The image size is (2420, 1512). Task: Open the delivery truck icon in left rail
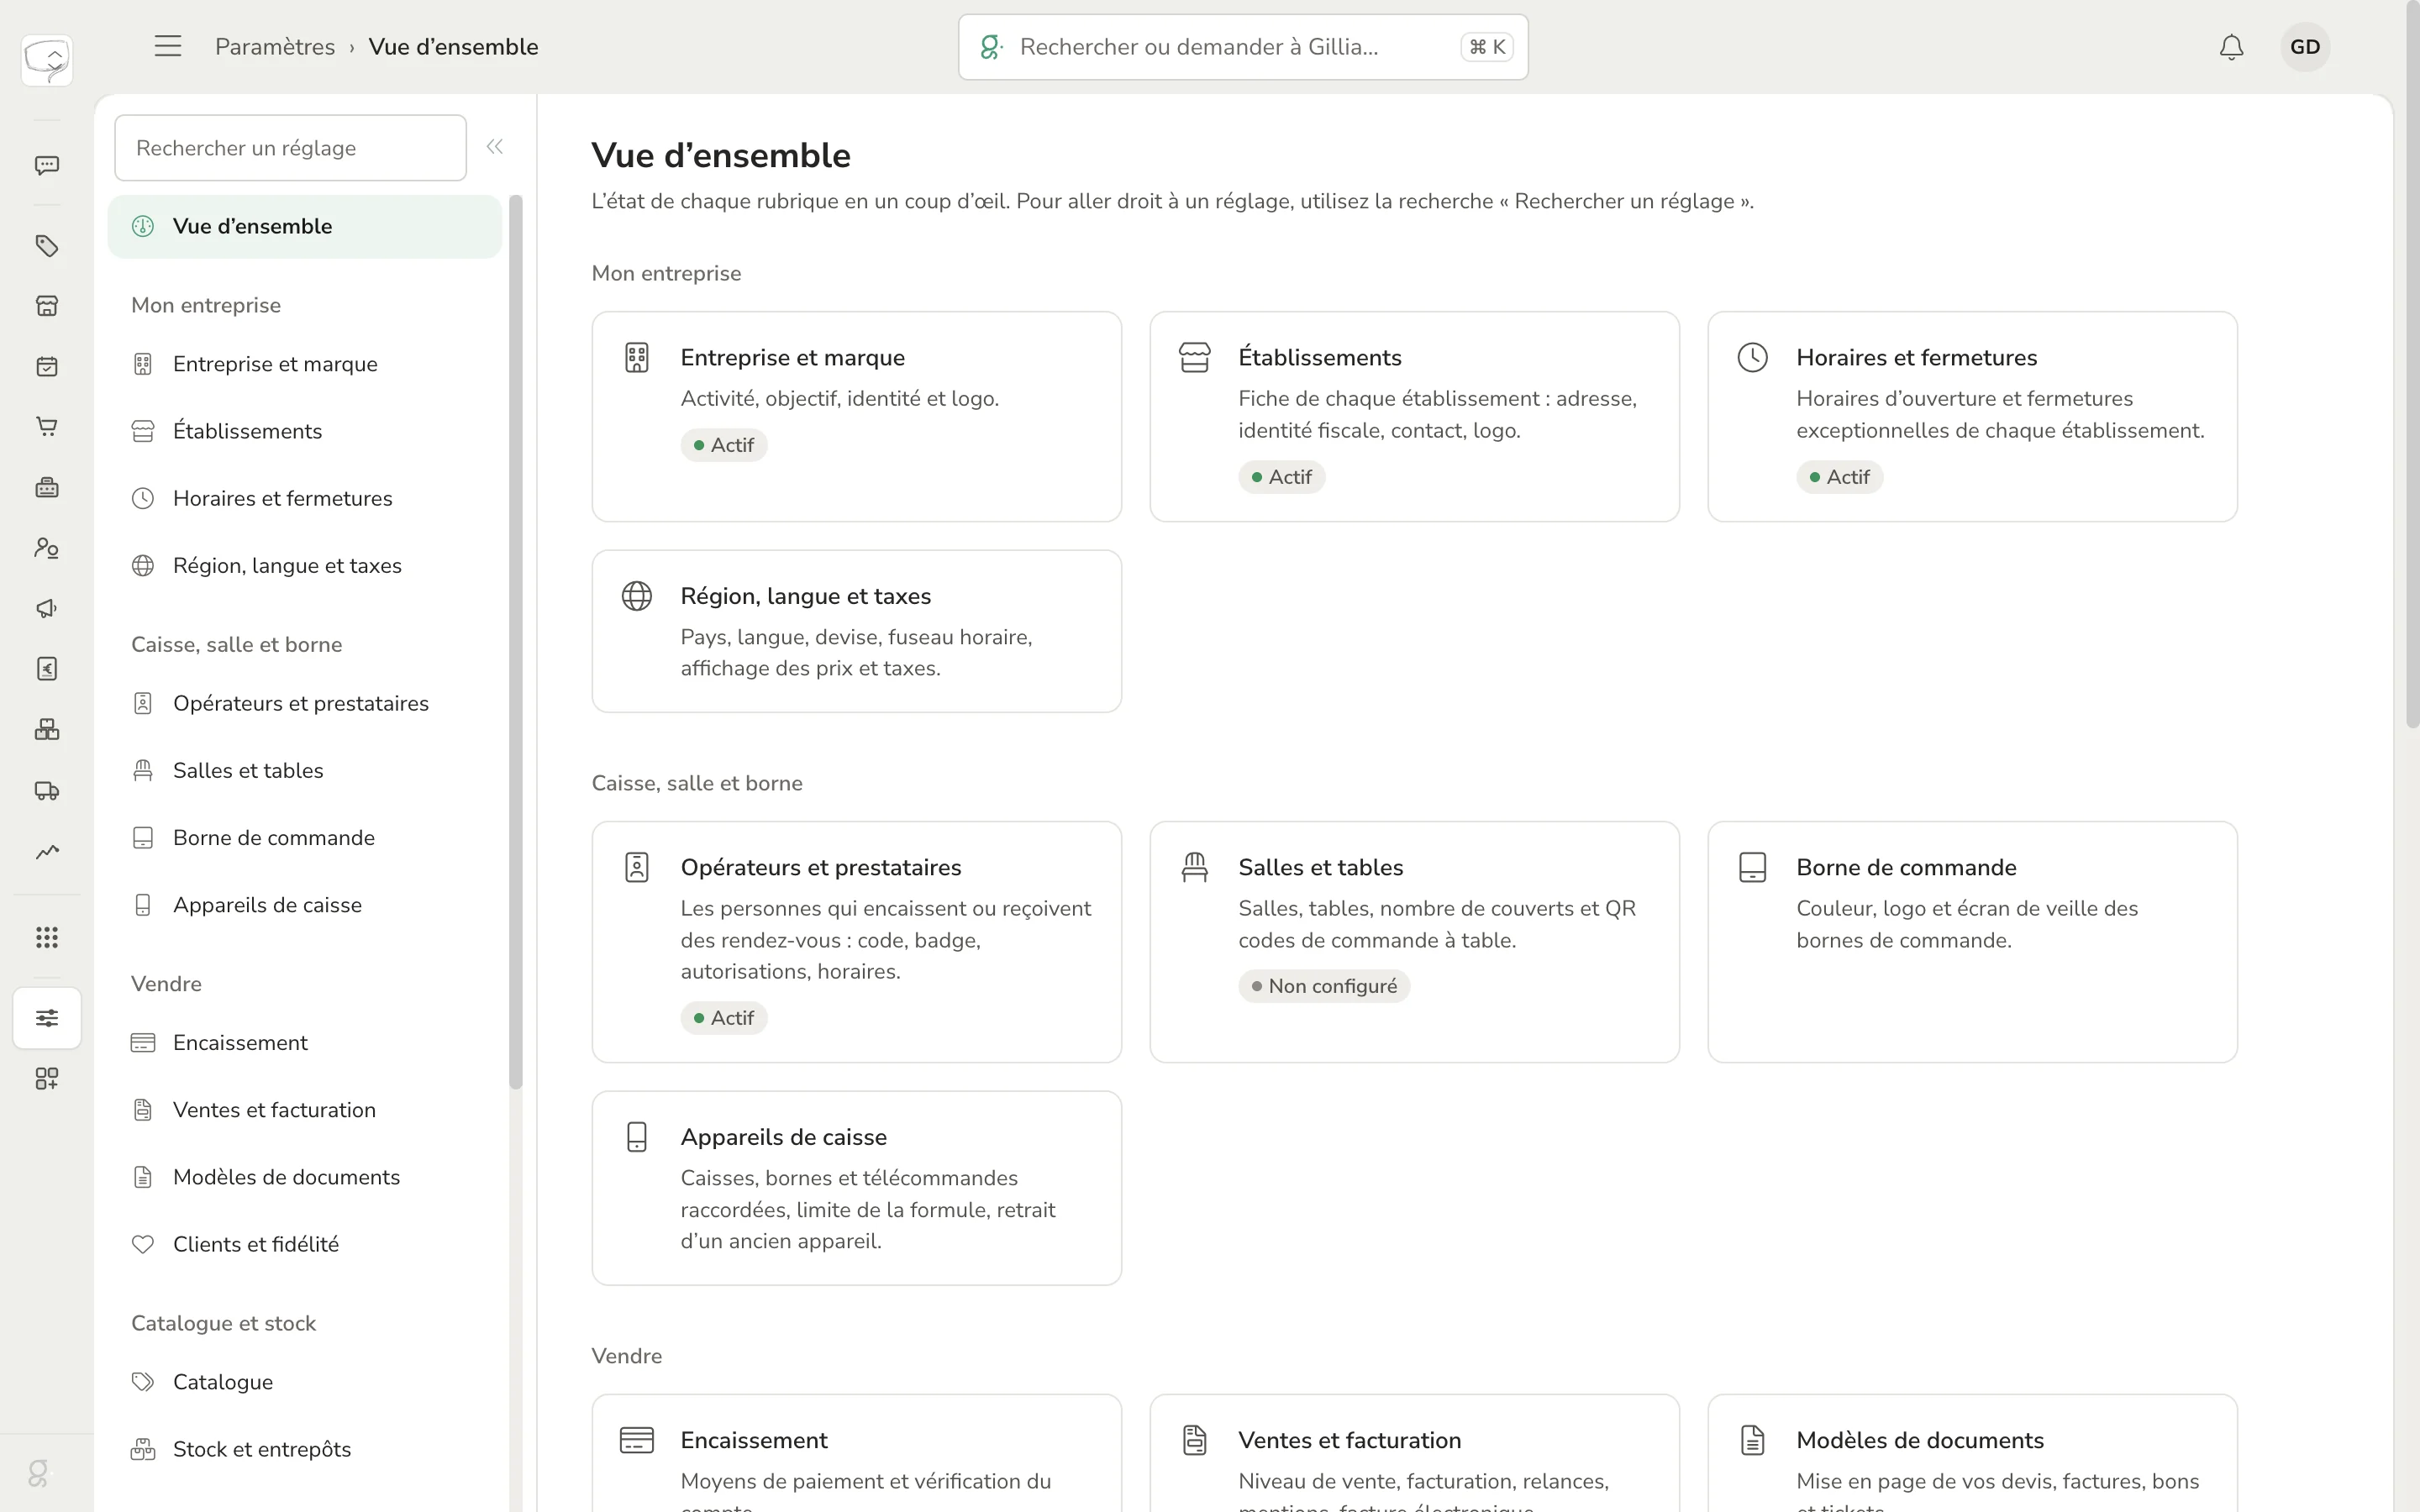[x=47, y=791]
